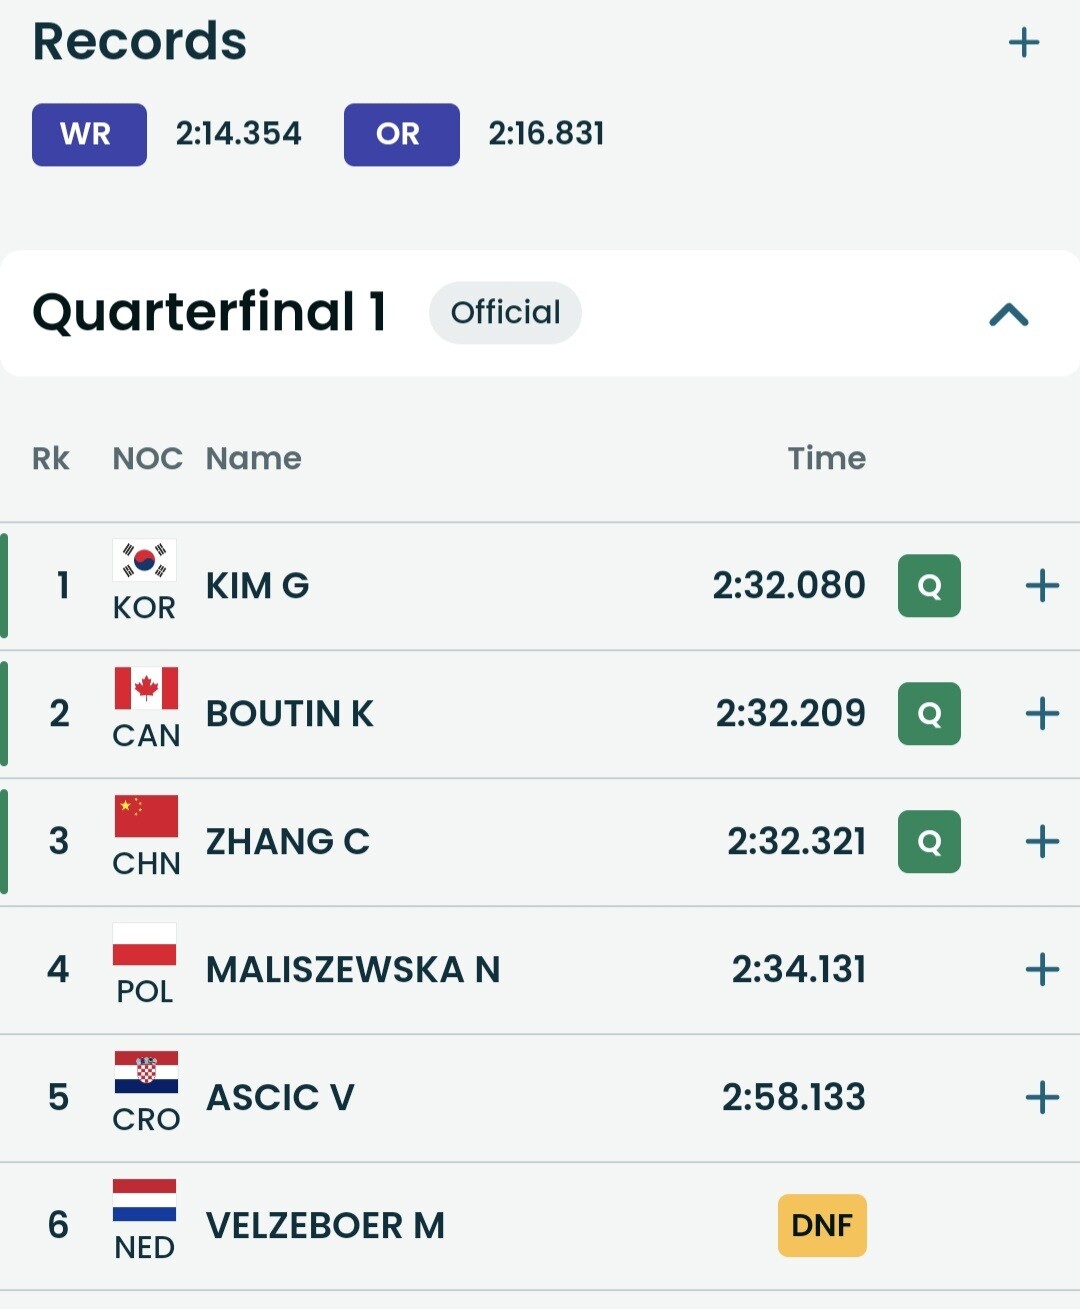Screen dimensions: 1080x1309
Task: Click the Official status badge
Action: point(505,313)
